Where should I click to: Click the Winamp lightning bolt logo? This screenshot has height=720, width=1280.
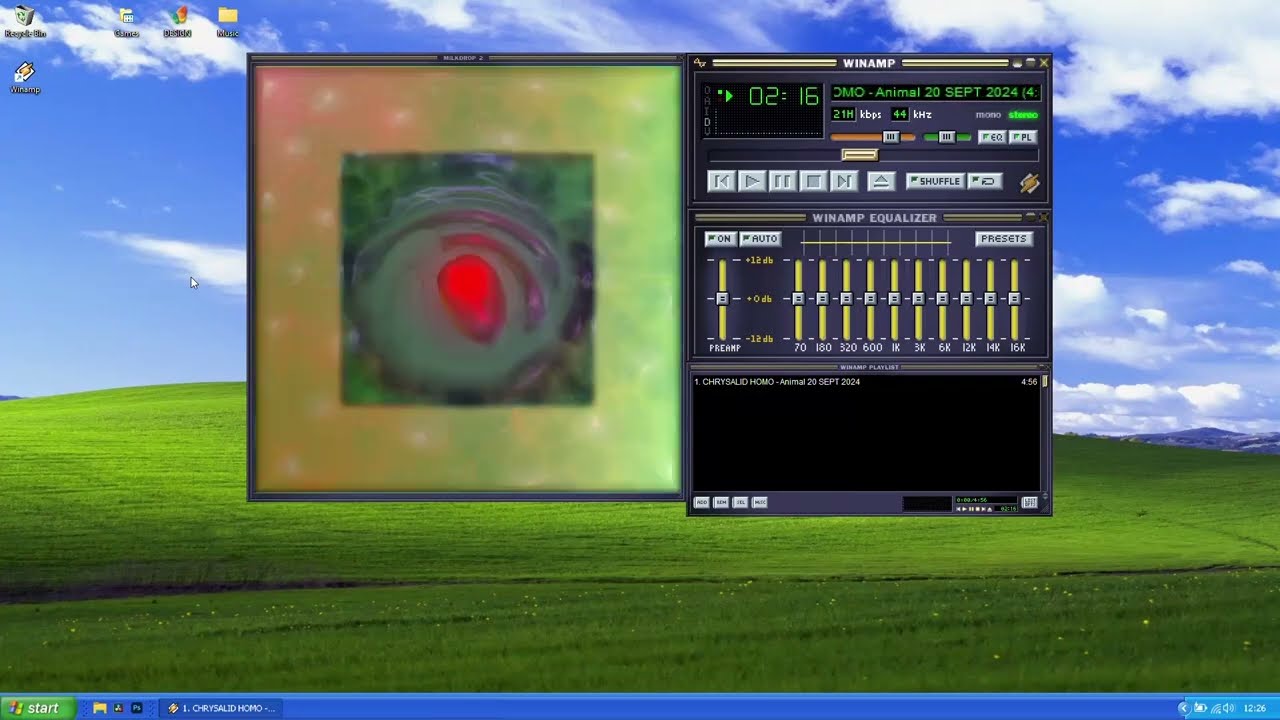pyautogui.click(x=1029, y=183)
